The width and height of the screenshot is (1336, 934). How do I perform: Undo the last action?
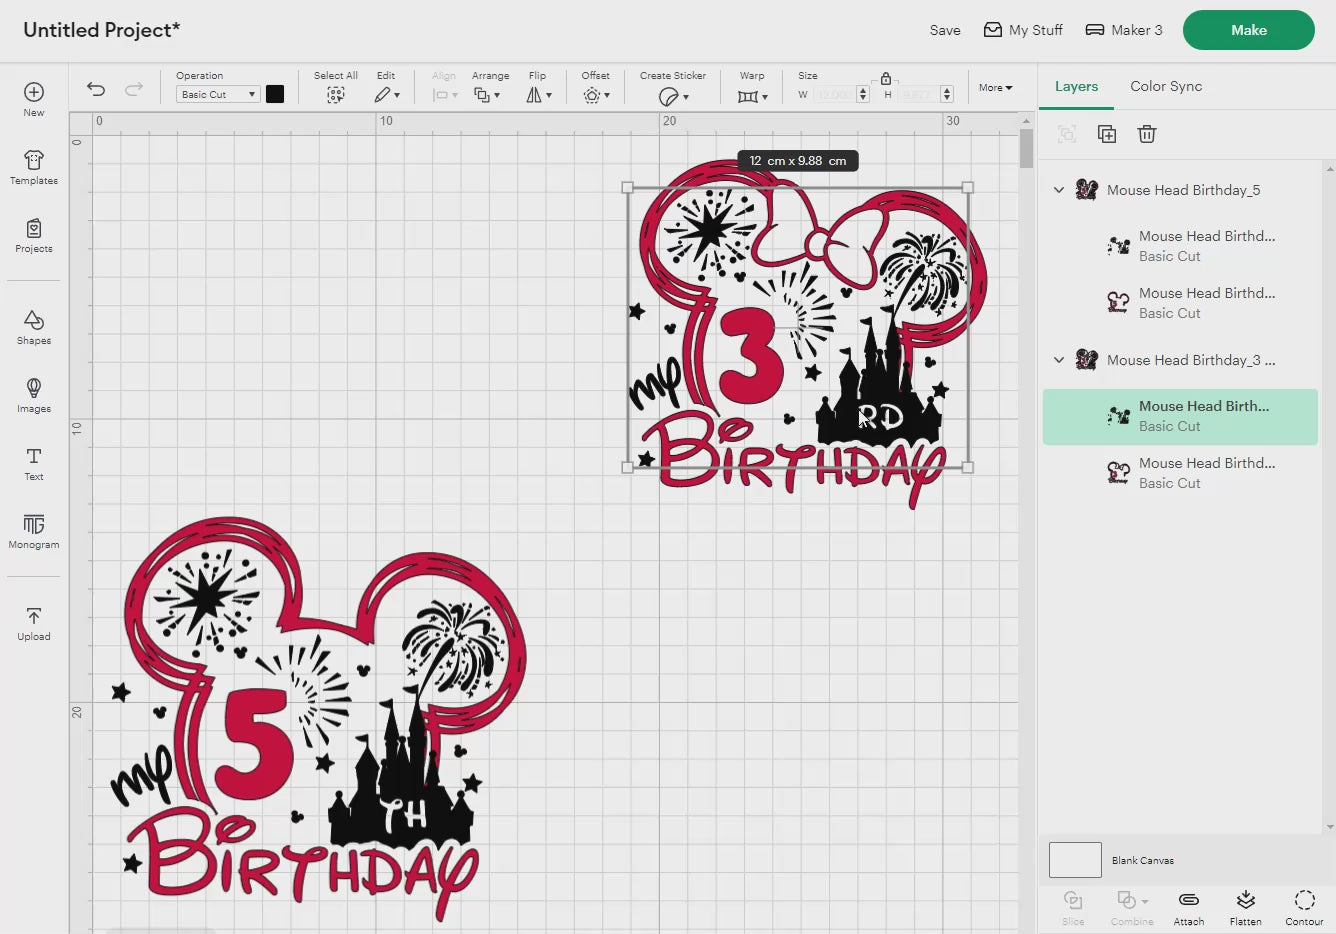pyautogui.click(x=96, y=89)
